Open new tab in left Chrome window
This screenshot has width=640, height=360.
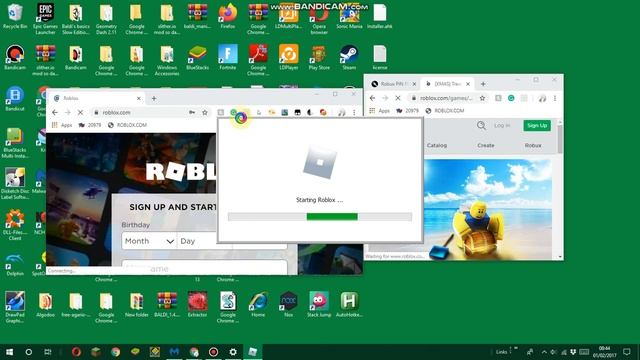[x=154, y=98]
